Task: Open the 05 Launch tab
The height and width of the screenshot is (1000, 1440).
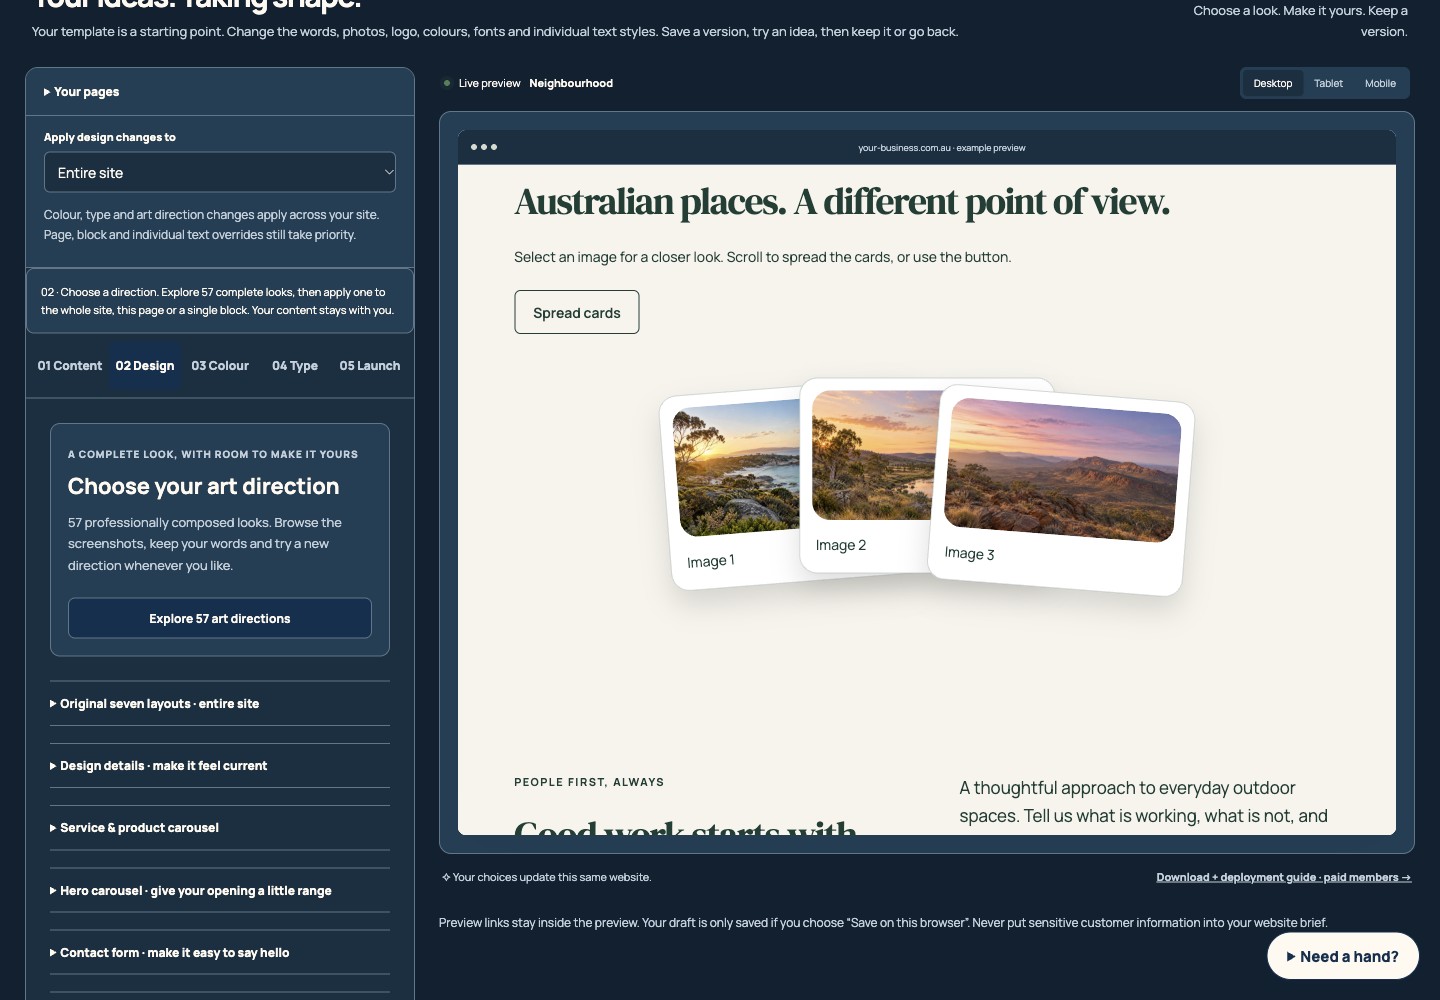Action: (370, 366)
